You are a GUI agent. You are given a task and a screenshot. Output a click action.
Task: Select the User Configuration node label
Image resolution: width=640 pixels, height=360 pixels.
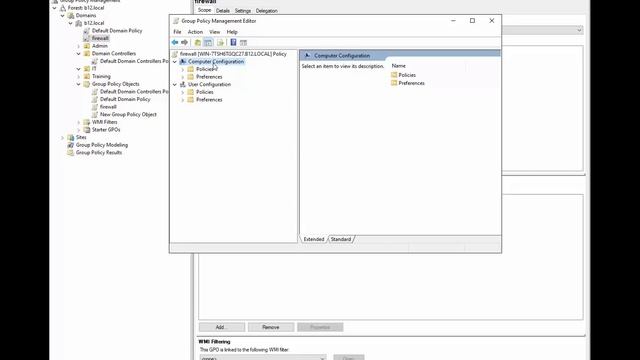[x=209, y=84]
